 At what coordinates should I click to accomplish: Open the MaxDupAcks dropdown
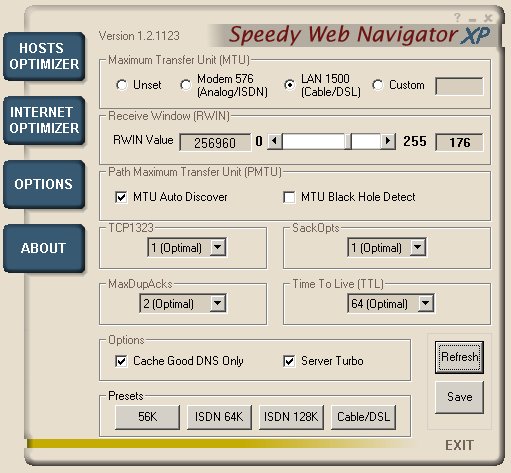218,303
